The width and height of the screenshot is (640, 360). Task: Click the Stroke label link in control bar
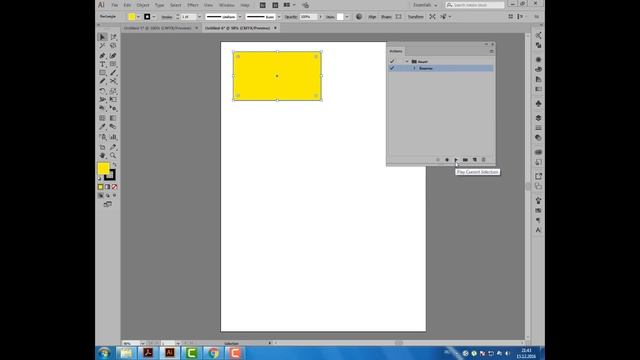(x=167, y=17)
